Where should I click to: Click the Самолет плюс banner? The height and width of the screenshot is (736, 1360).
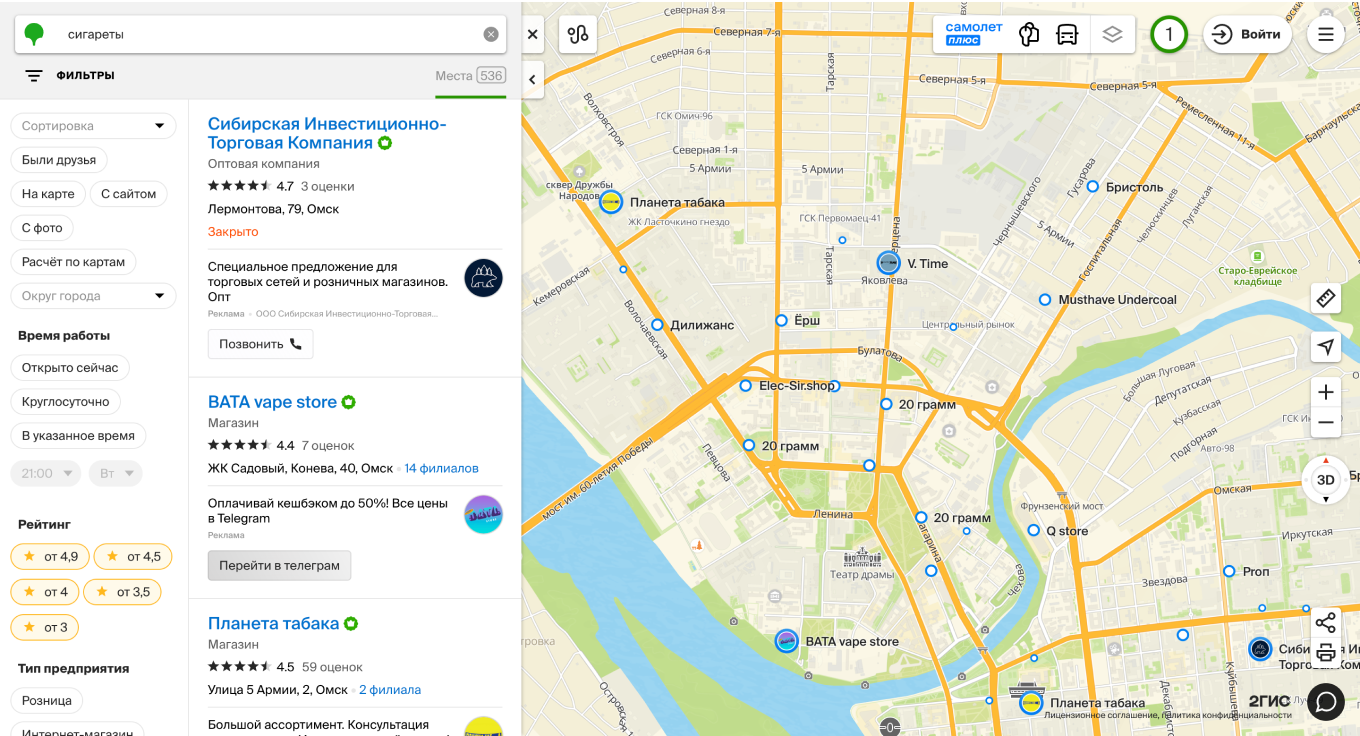[x=974, y=34]
